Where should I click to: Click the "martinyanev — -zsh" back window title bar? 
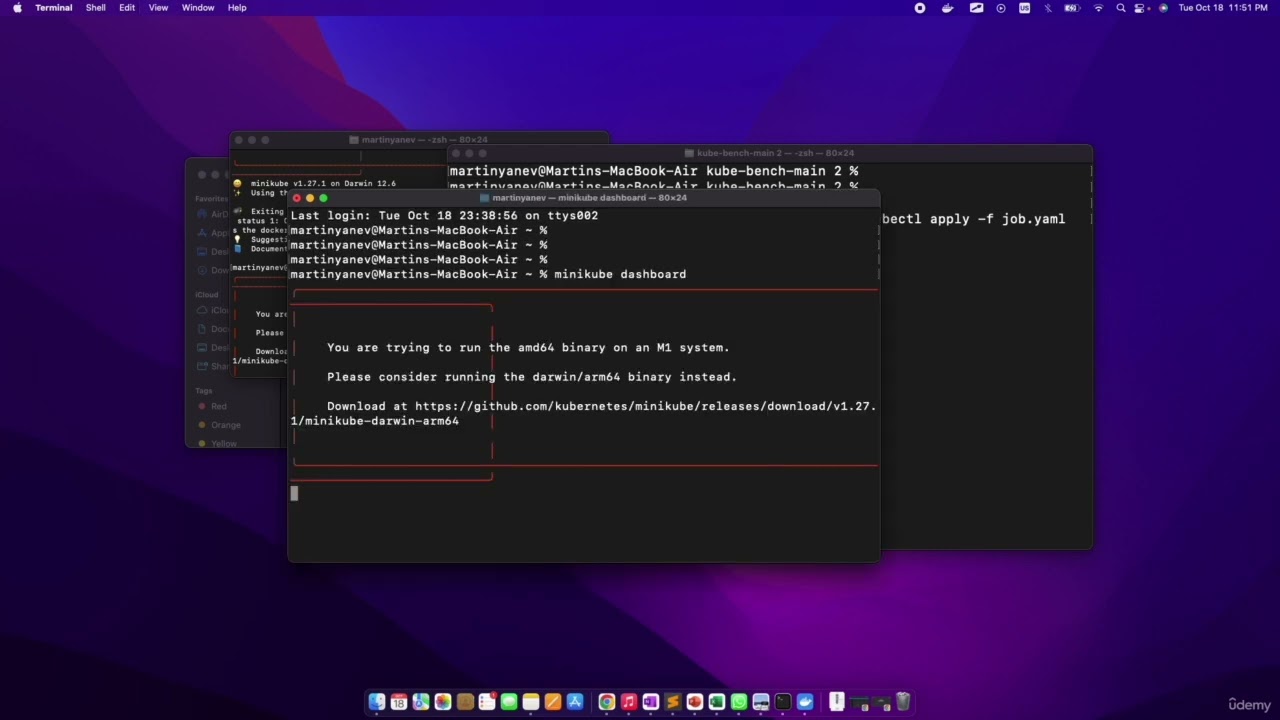pos(419,140)
